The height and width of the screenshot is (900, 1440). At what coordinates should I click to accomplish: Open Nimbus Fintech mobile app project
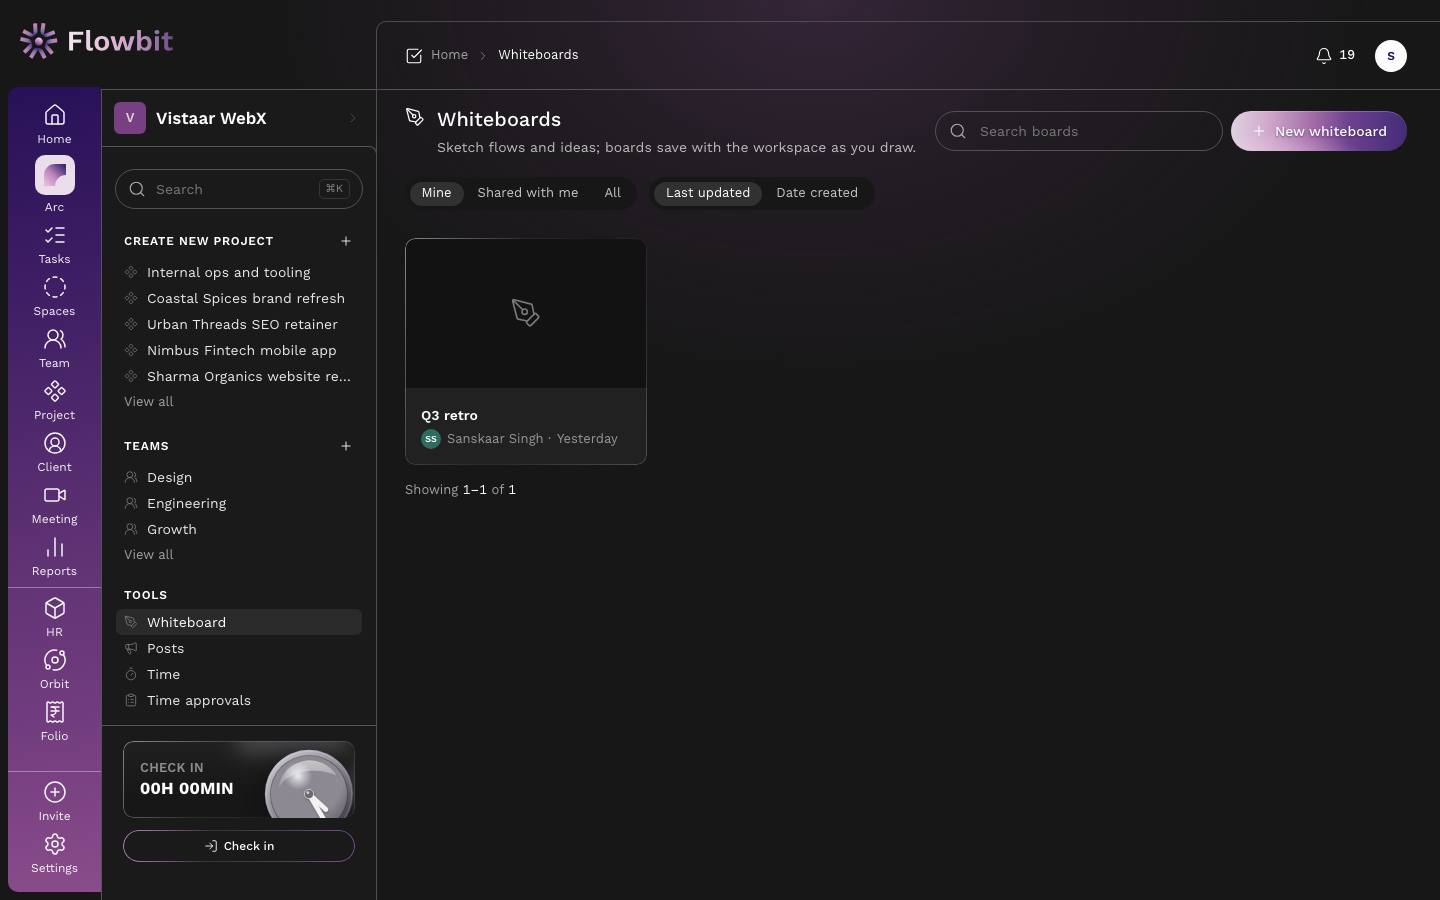coord(239,350)
